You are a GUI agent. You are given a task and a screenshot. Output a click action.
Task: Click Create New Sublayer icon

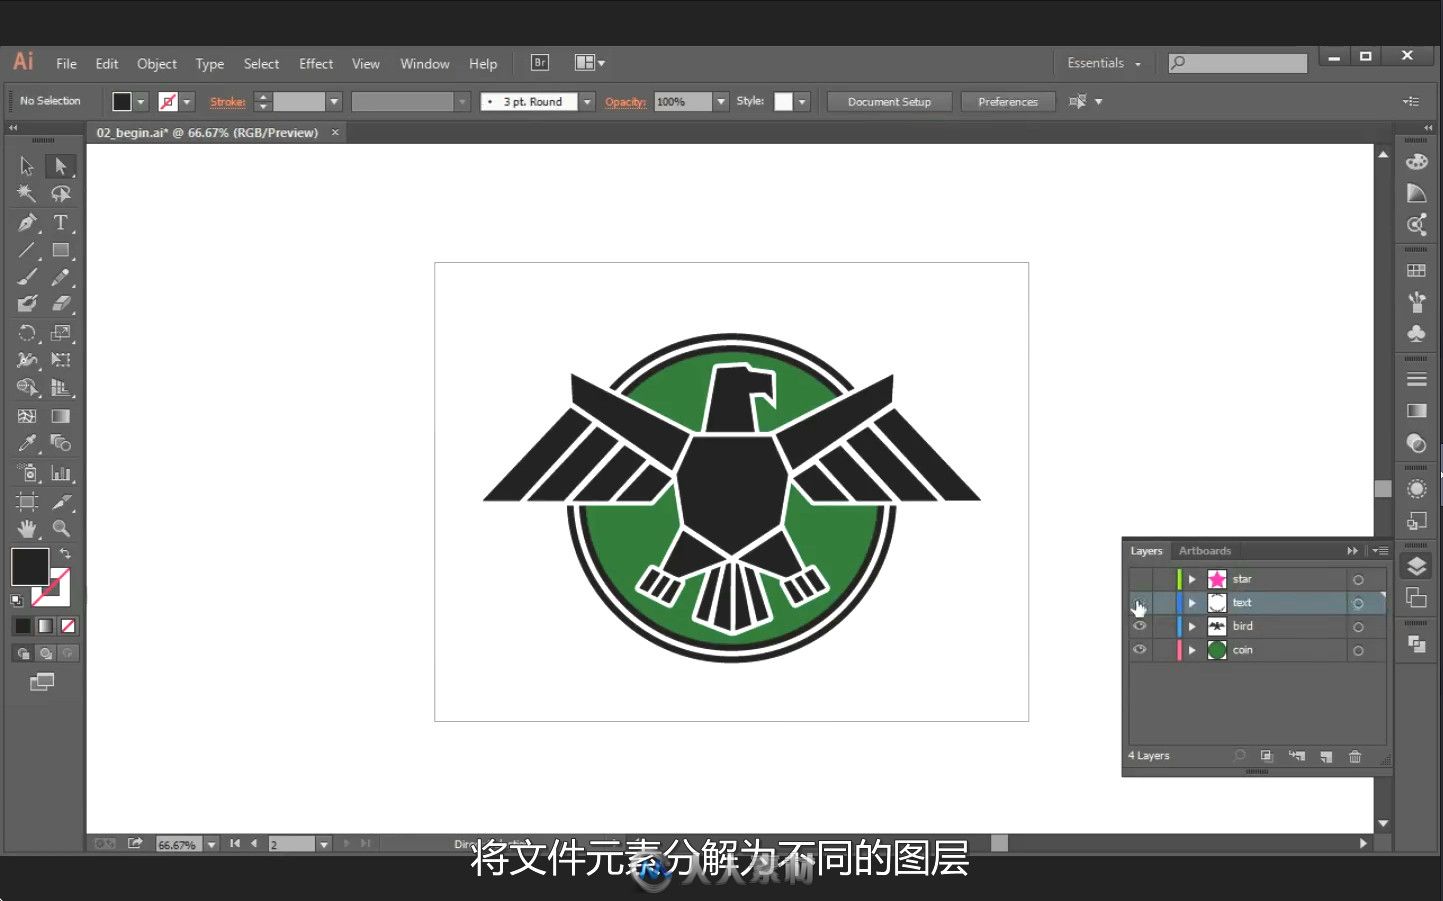click(x=1297, y=756)
